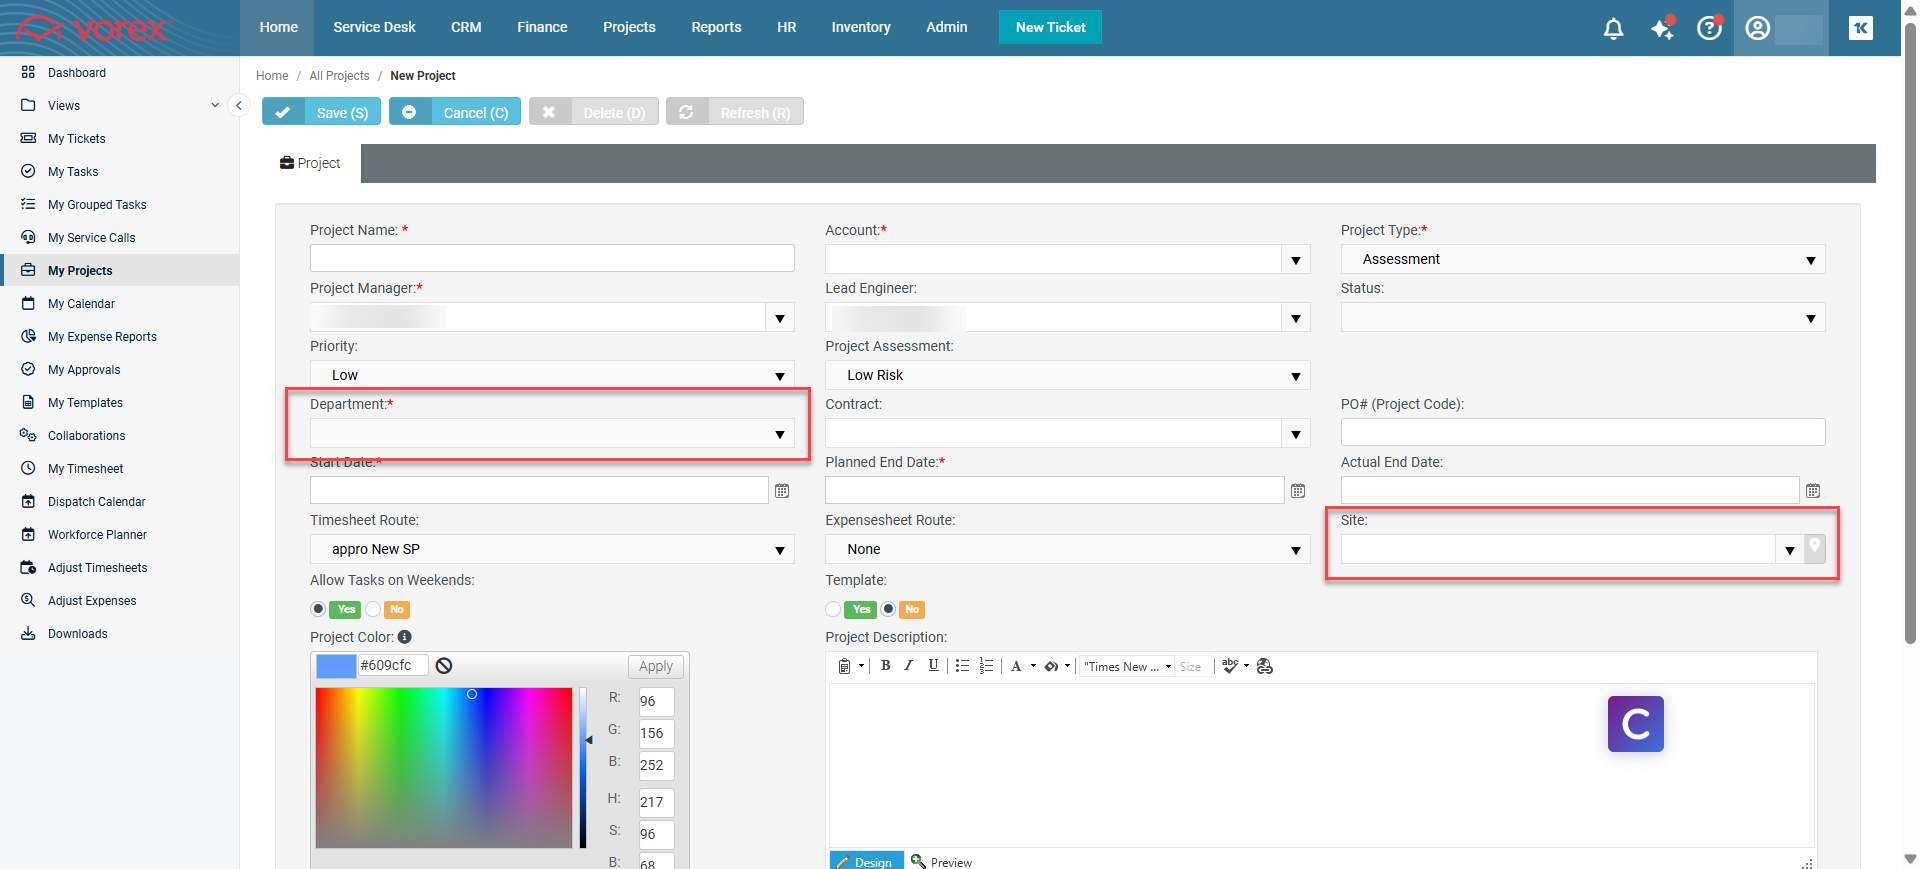Image resolution: width=1920 pixels, height=869 pixels.
Task: Pick a color in the gradient picker
Action: pos(443,767)
